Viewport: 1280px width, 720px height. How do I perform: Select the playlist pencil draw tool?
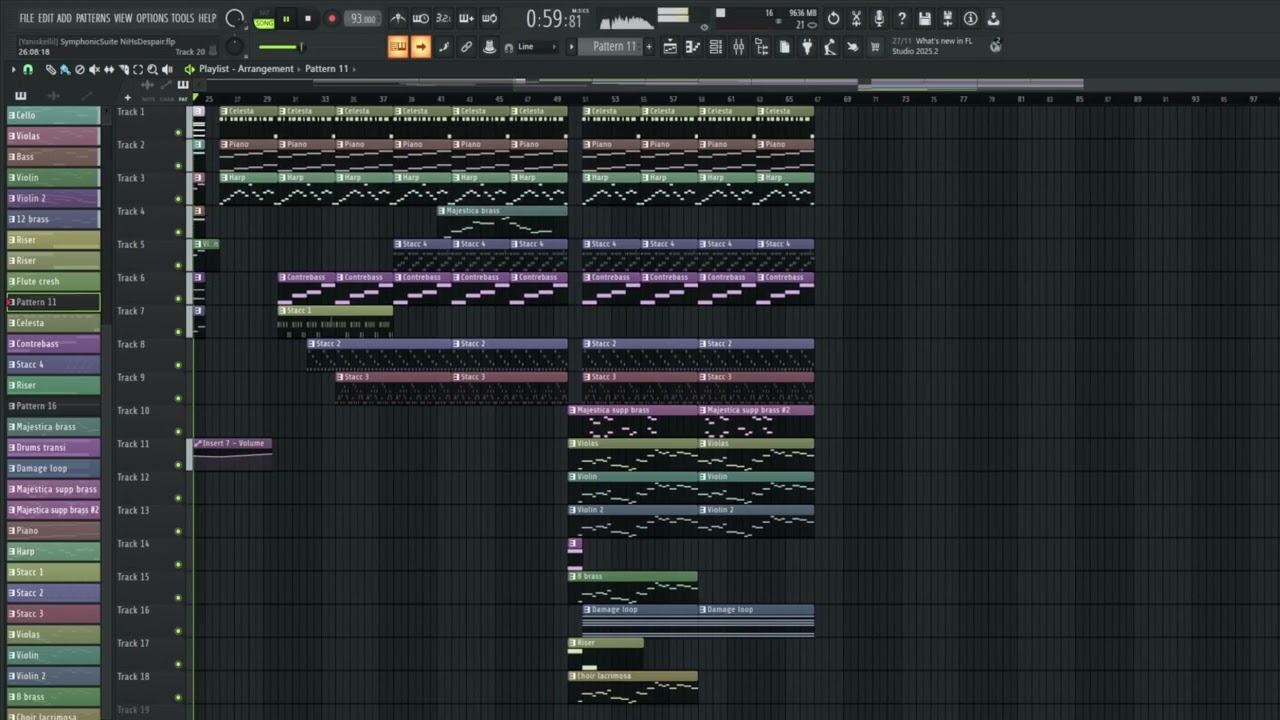(50, 69)
